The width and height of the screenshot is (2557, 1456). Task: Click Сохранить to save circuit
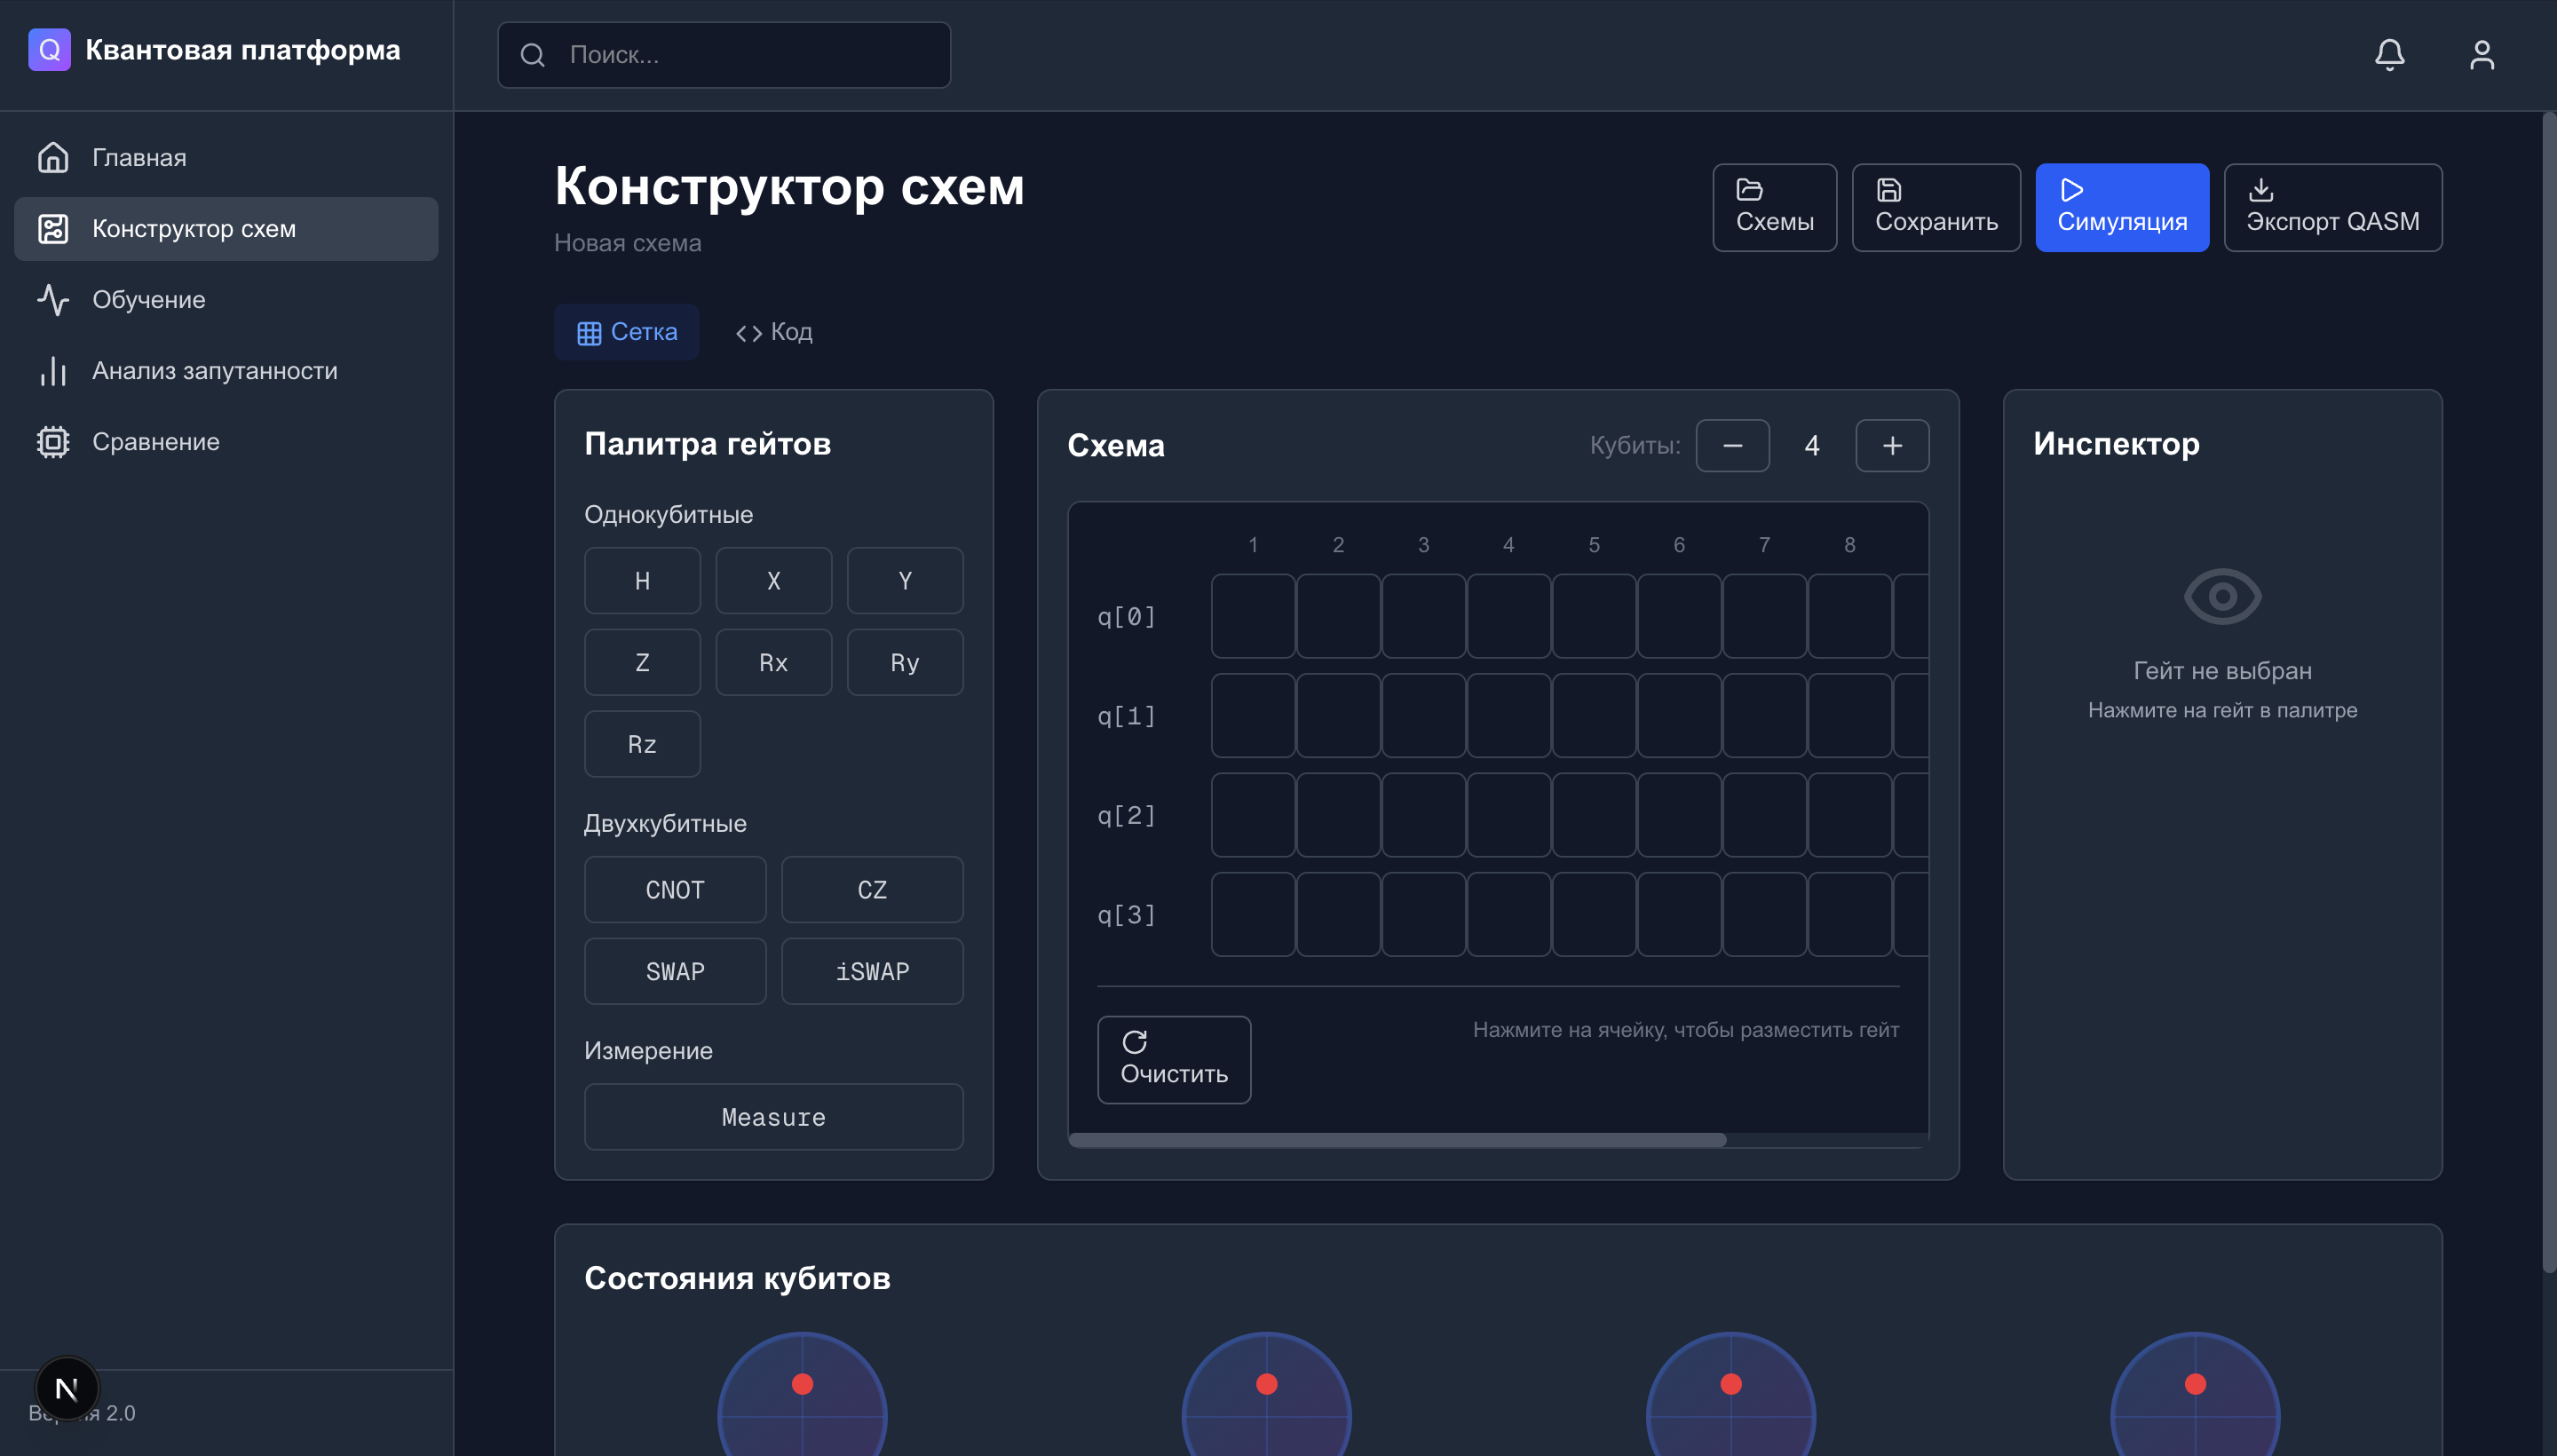coord(1936,207)
